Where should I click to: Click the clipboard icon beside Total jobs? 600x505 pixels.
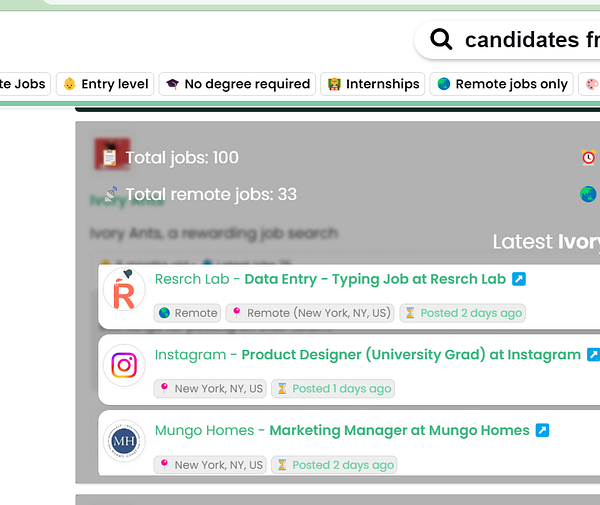(x=106, y=157)
